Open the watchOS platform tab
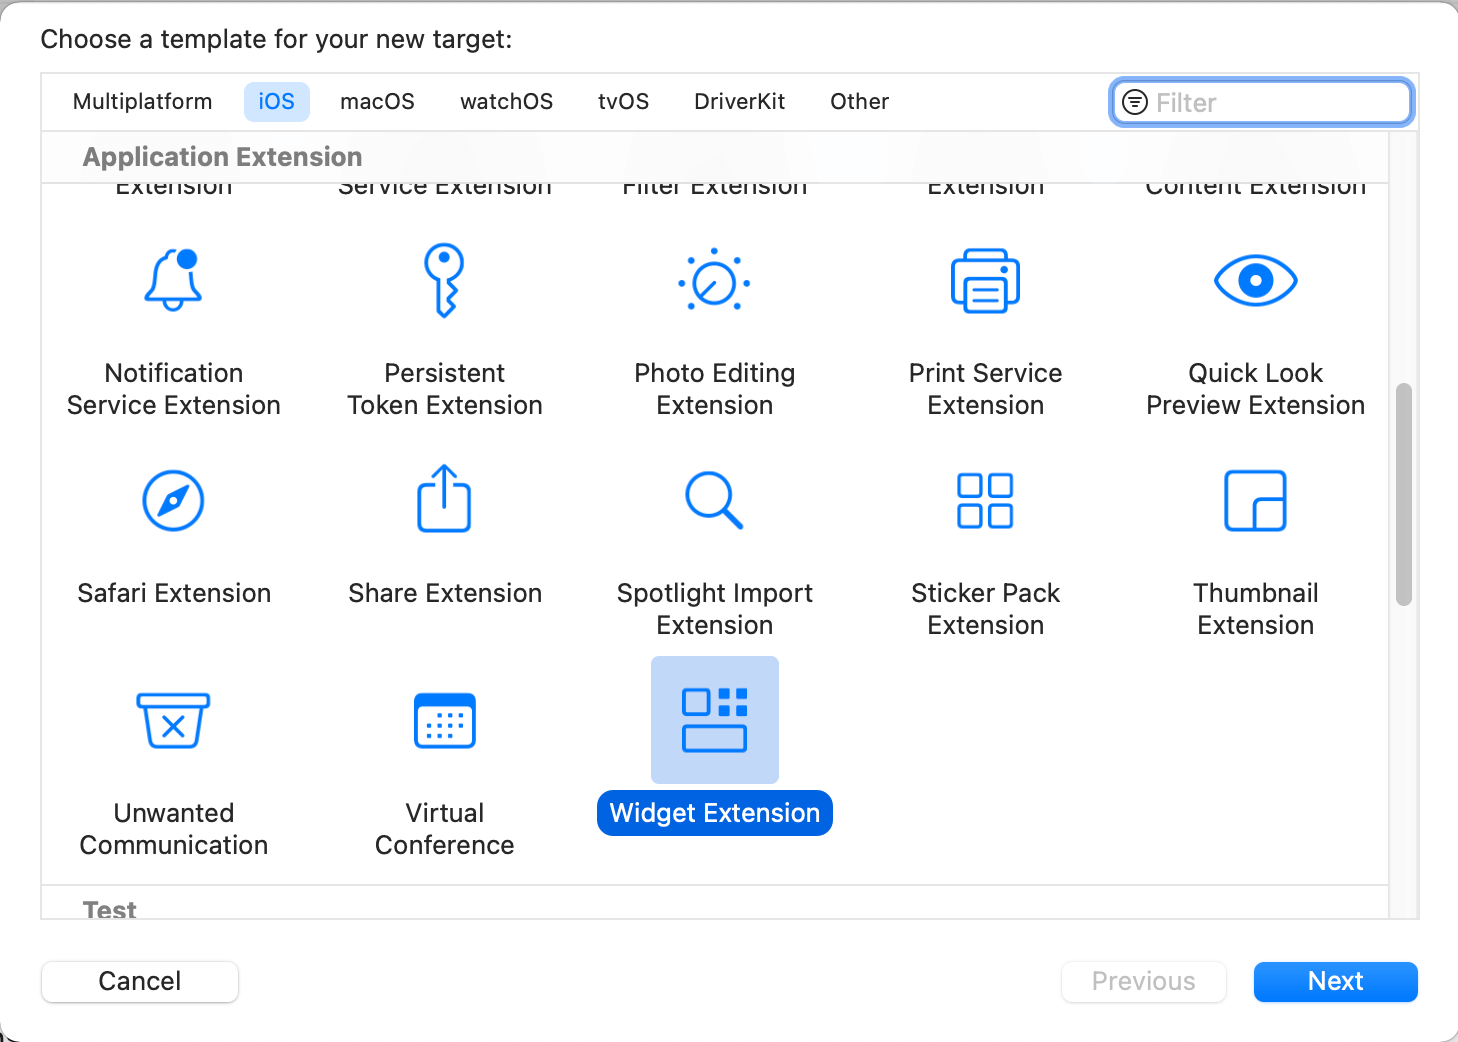This screenshot has width=1458, height=1042. tap(506, 102)
